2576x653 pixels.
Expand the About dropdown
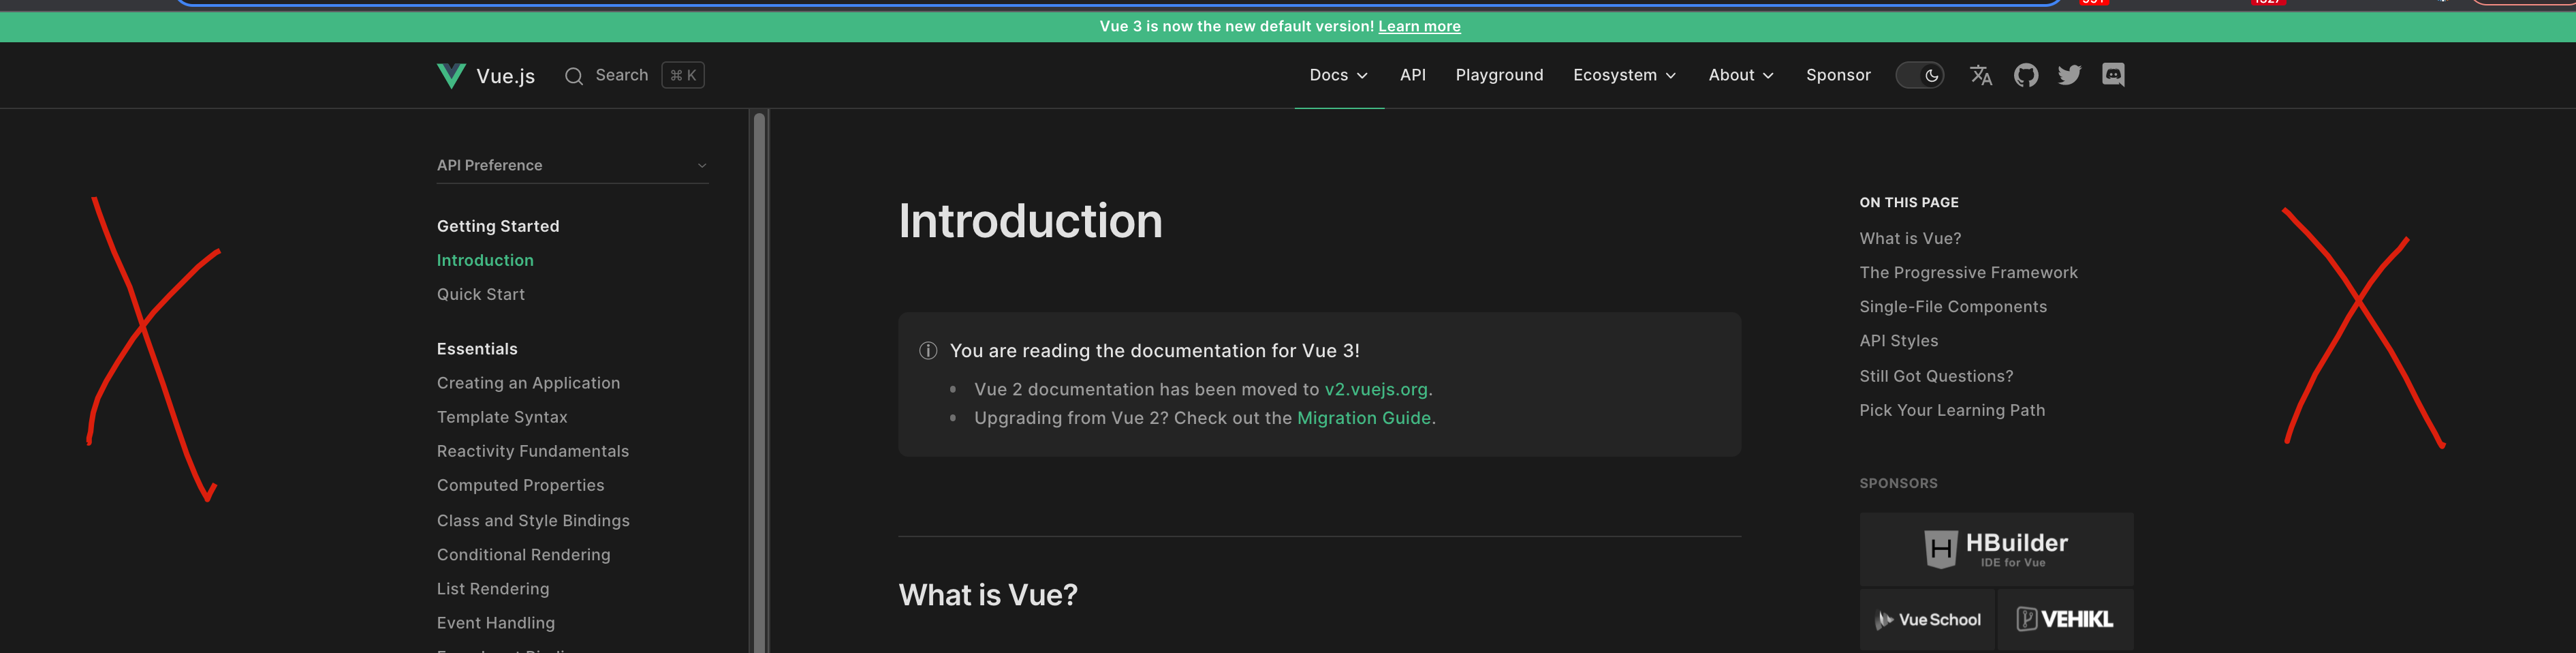(1740, 74)
